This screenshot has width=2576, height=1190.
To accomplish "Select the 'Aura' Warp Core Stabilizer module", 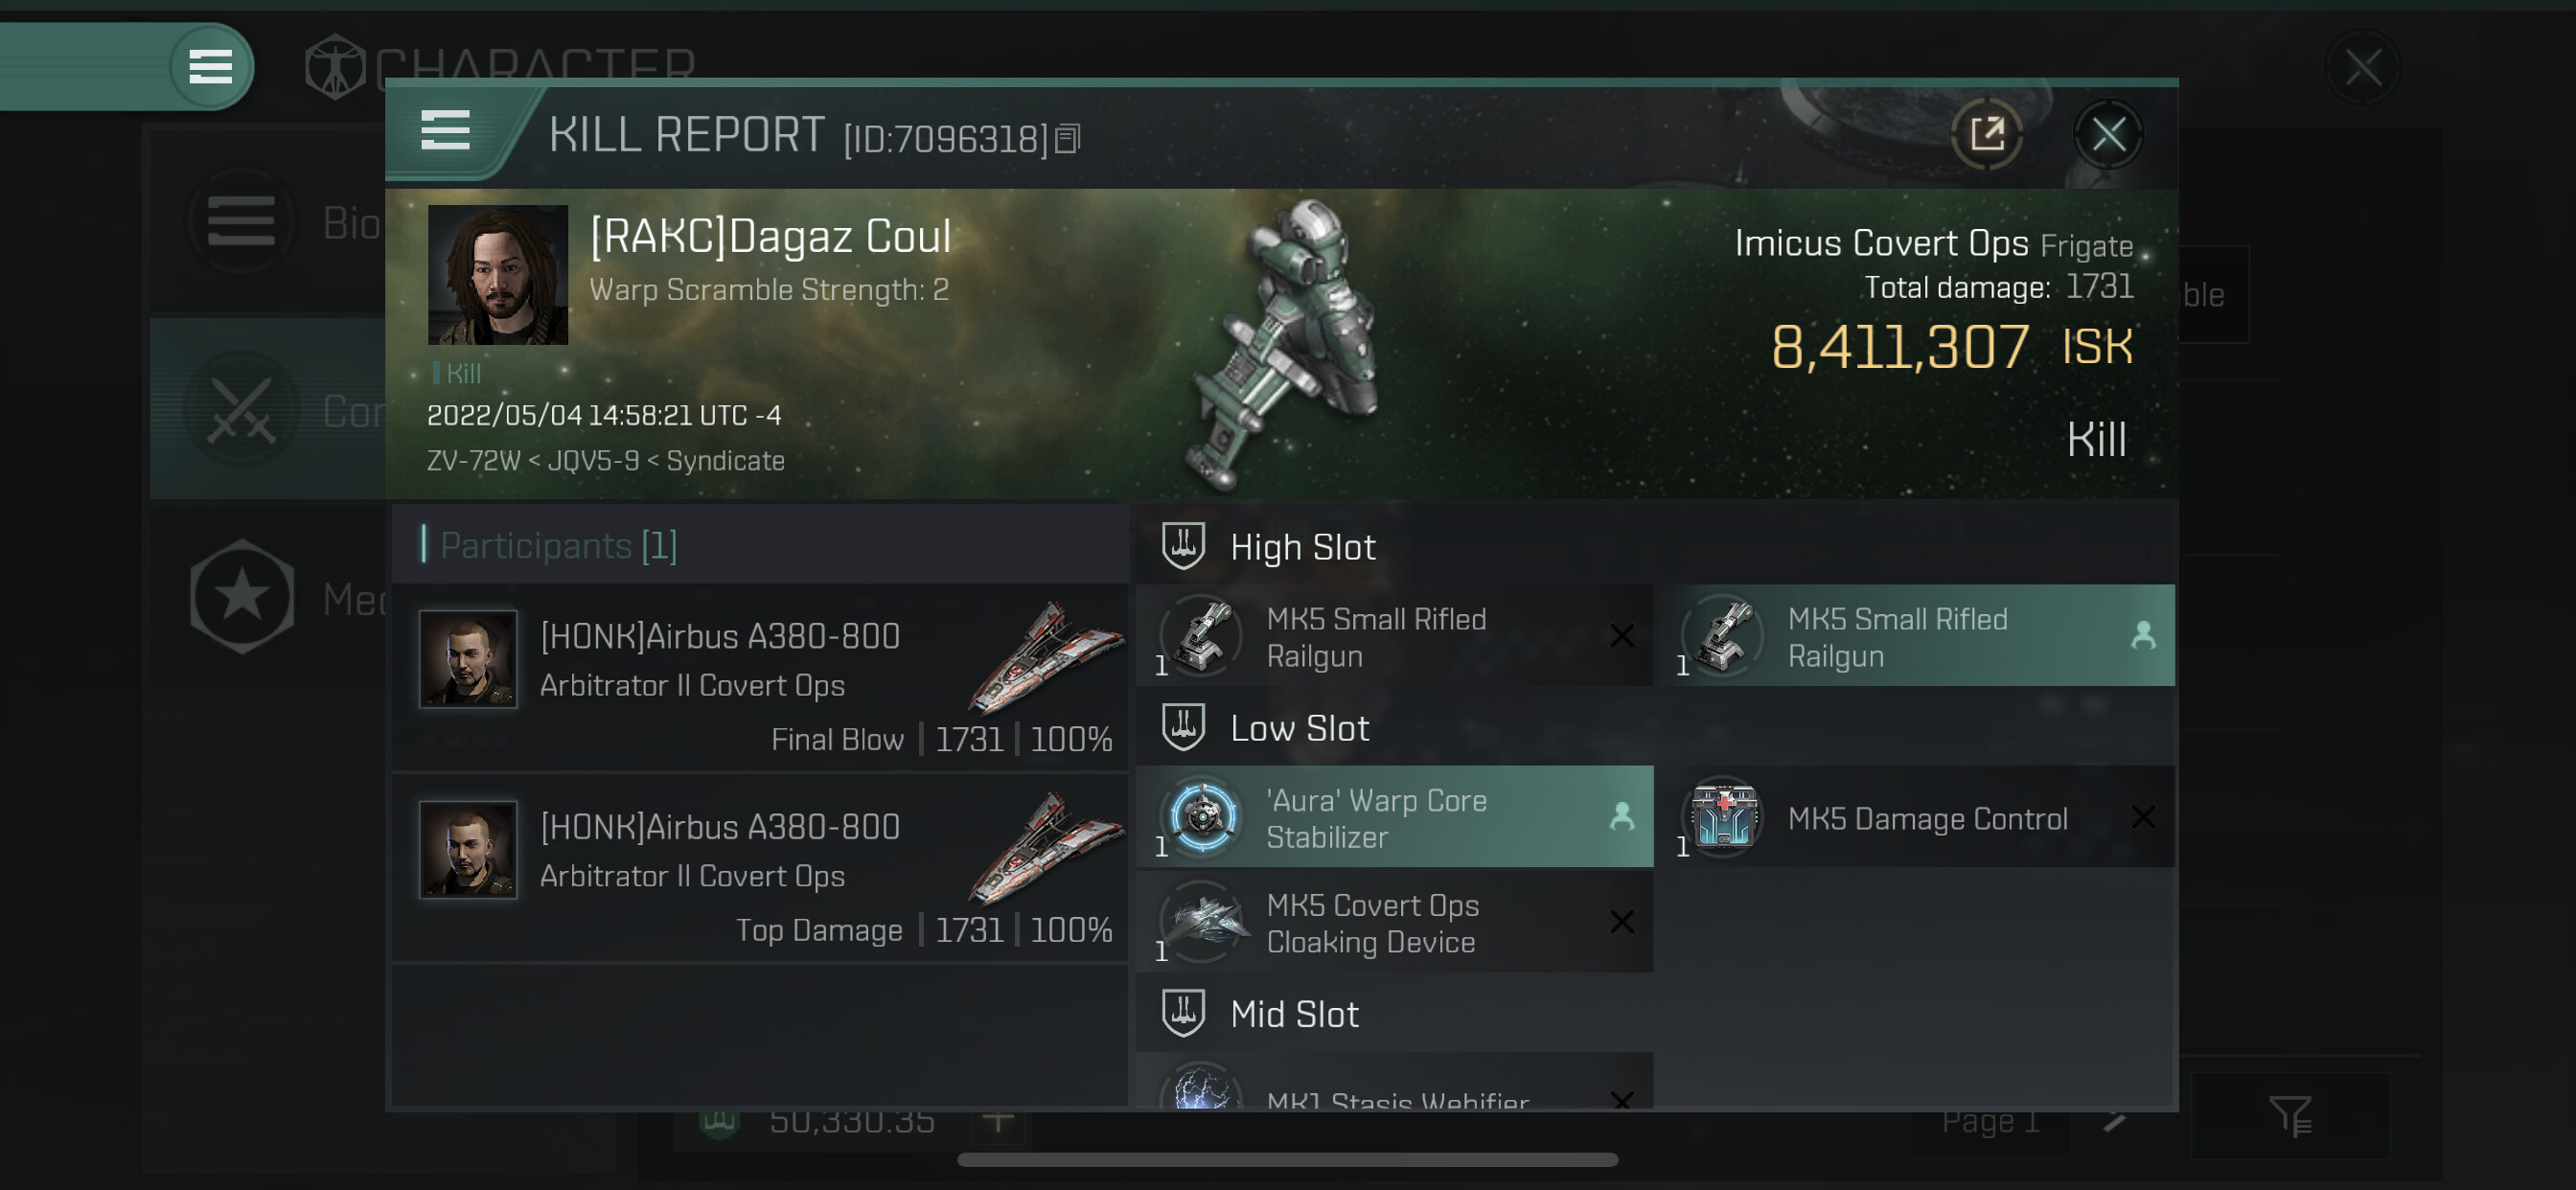I will coord(1394,817).
